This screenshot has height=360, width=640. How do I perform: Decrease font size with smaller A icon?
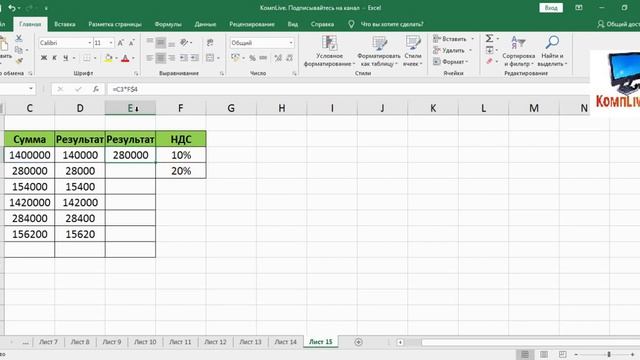[x=131, y=43]
